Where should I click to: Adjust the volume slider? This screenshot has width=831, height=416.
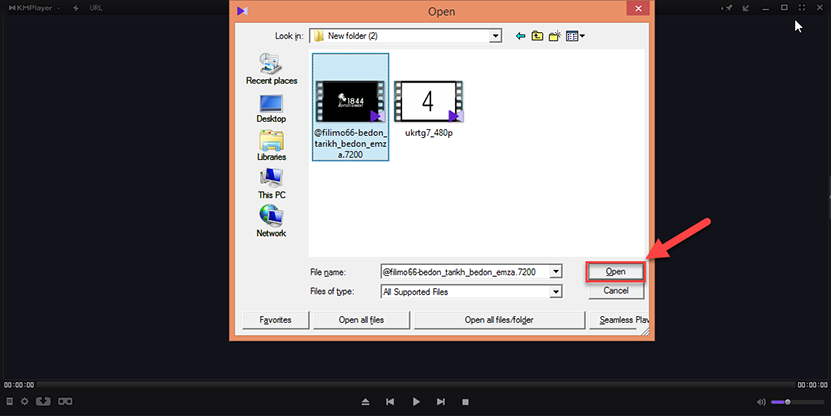point(797,402)
